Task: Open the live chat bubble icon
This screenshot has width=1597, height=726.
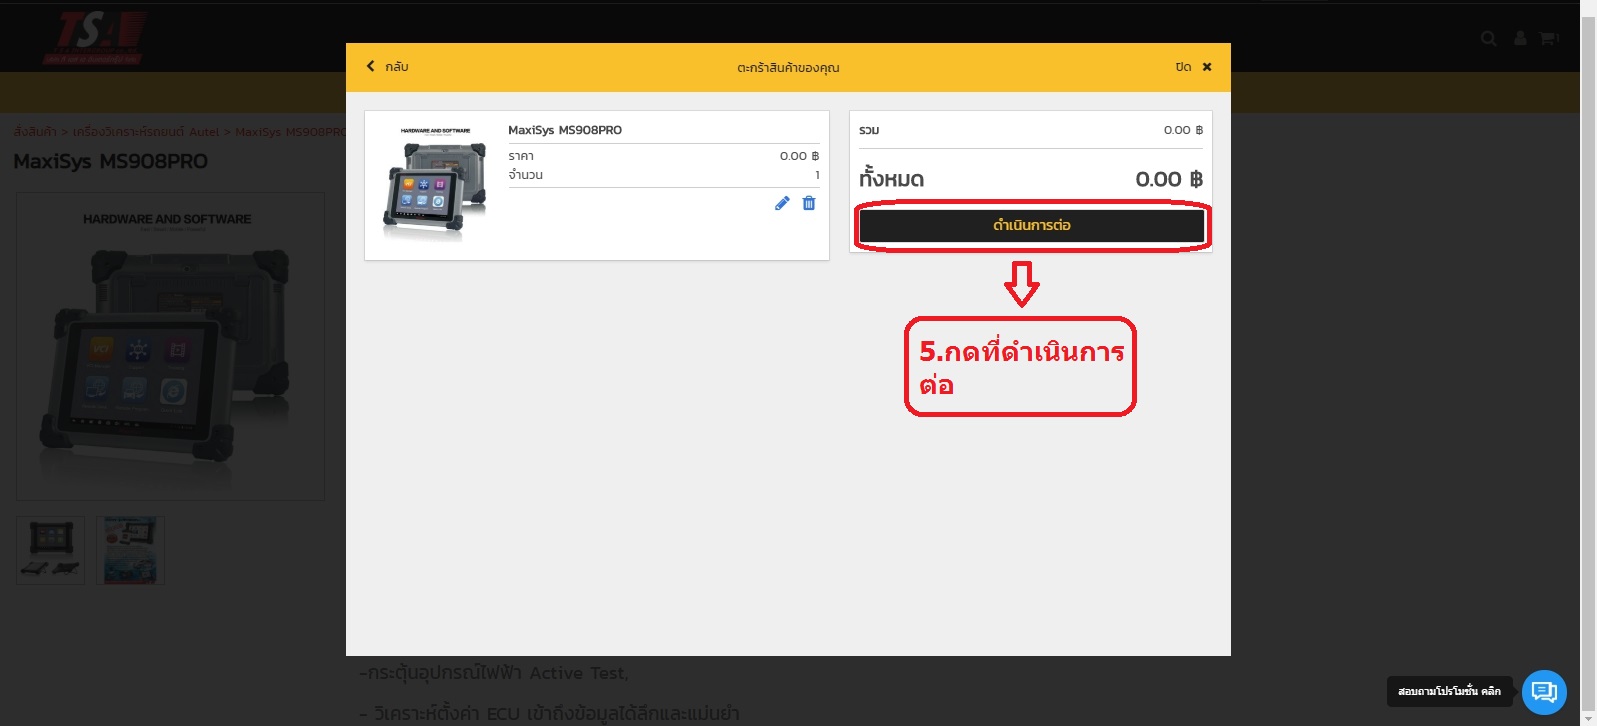Action: point(1544,692)
